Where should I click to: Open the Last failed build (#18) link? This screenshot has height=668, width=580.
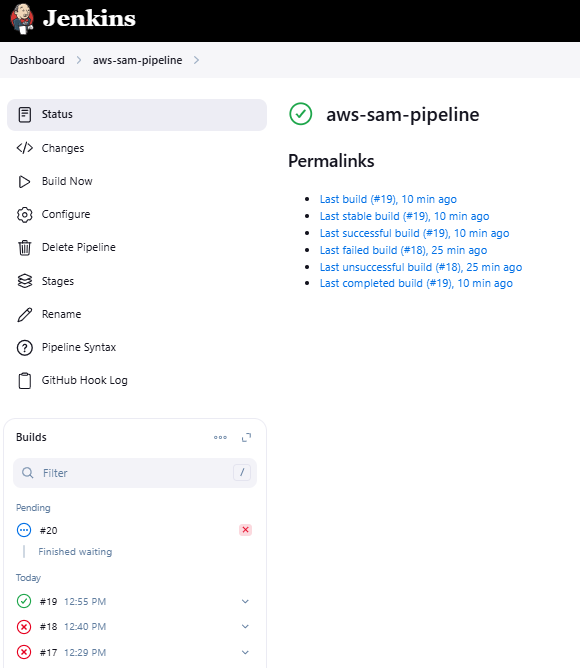point(403,250)
